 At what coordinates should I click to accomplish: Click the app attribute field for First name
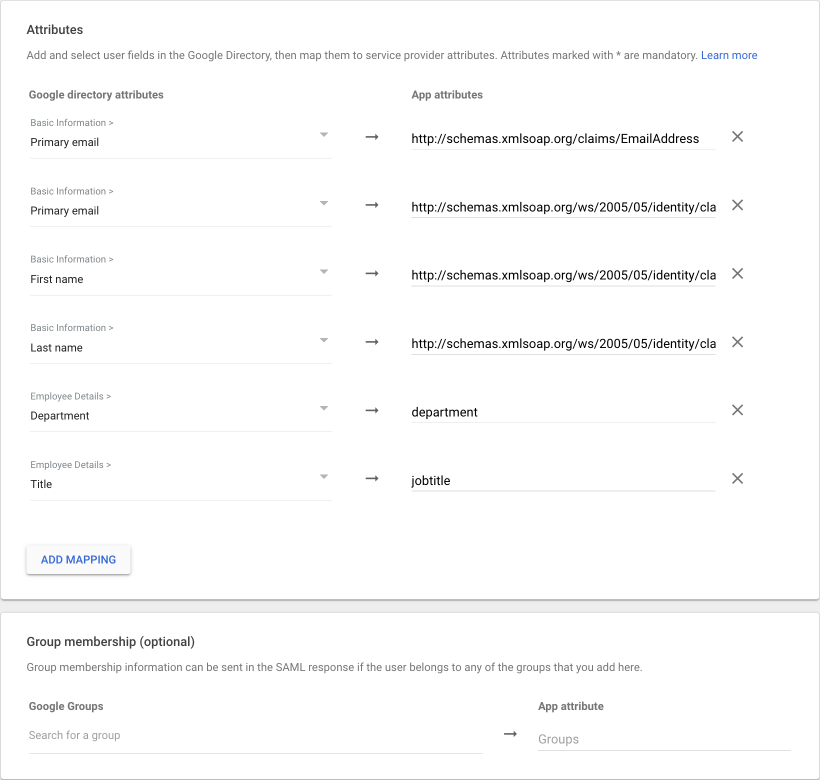tap(562, 275)
